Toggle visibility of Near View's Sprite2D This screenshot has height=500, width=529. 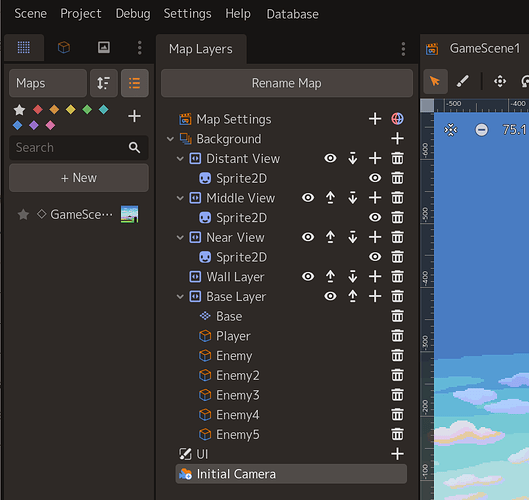pos(375,257)
